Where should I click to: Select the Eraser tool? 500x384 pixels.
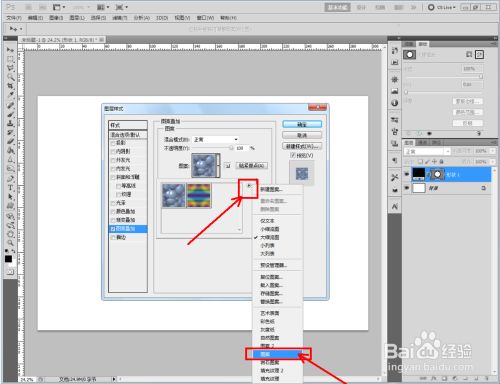[x=10, y=141]
